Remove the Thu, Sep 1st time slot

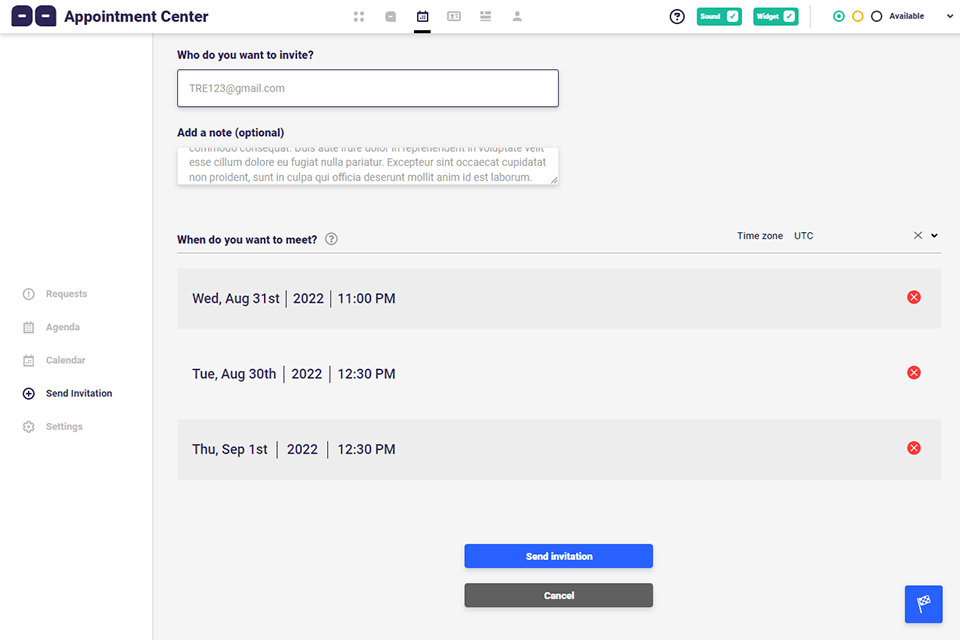point(913,448)
